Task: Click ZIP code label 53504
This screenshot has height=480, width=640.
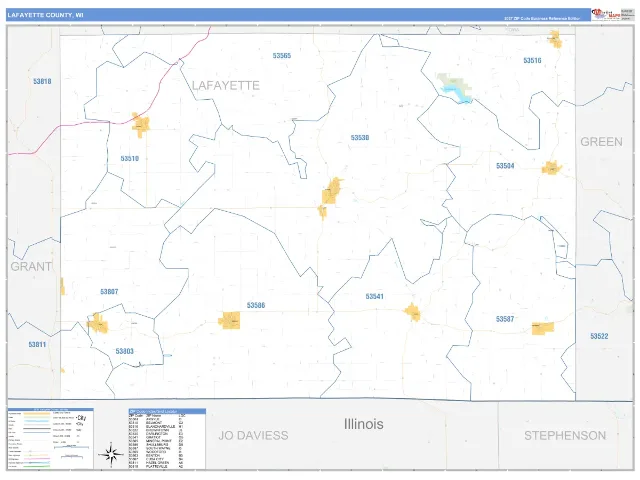Action: click(x=505, y=166)
